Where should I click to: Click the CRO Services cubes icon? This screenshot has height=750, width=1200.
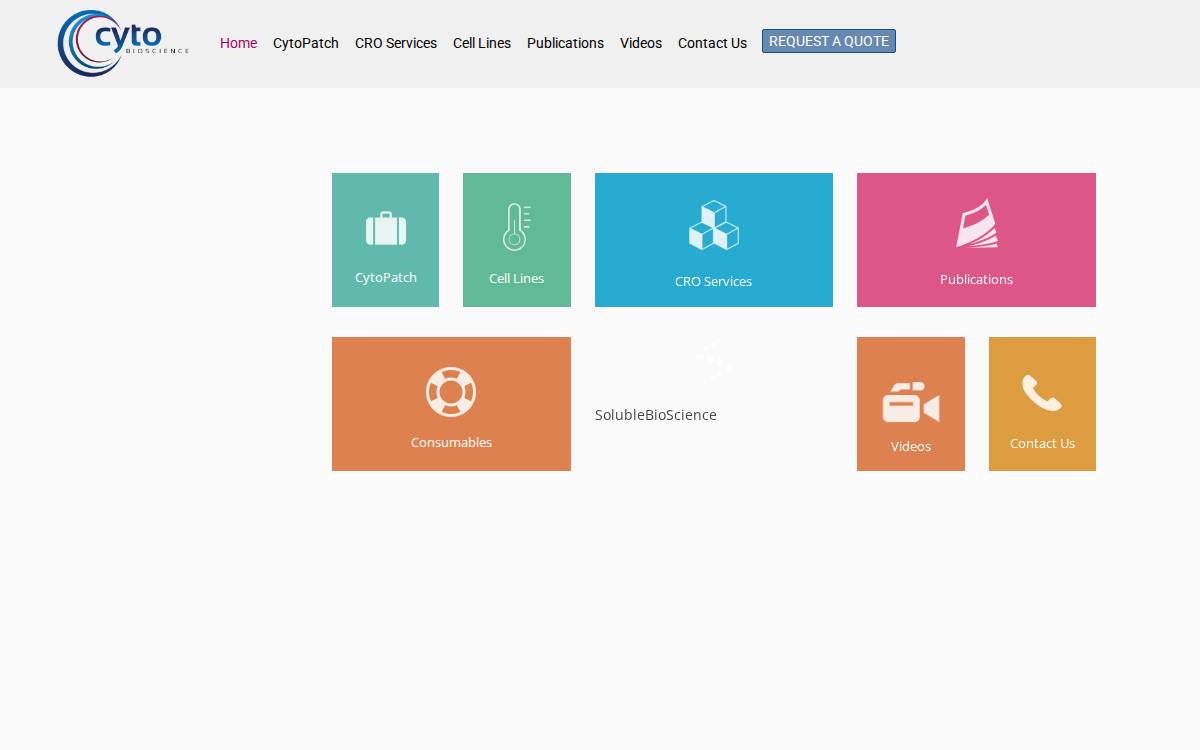714,226
